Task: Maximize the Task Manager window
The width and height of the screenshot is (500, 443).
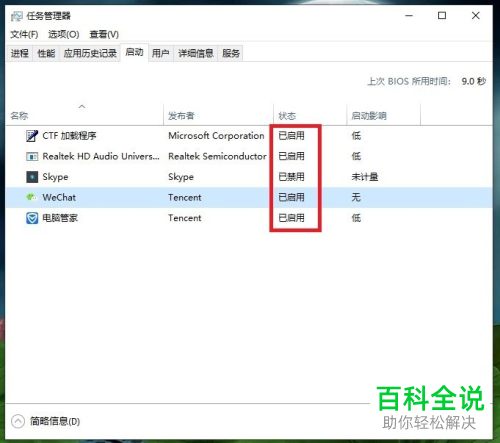Action: (442, 16)
